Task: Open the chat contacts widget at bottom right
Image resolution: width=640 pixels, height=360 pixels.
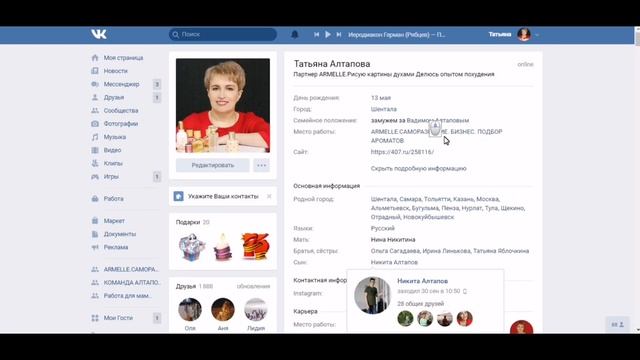Action: point(618,324)
